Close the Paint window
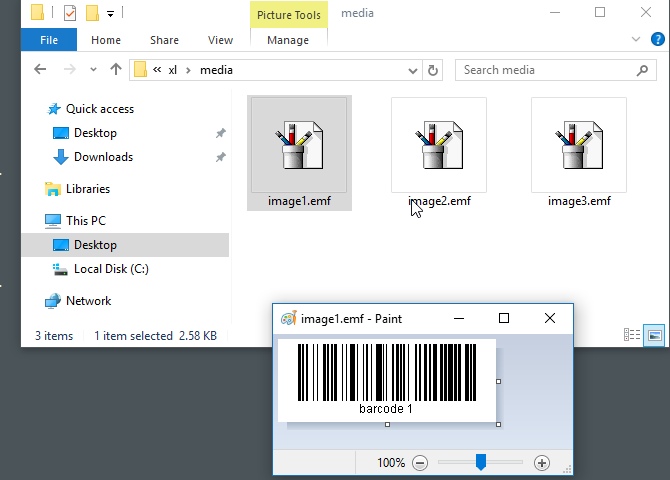670x480 pixels. coord(550,318)
